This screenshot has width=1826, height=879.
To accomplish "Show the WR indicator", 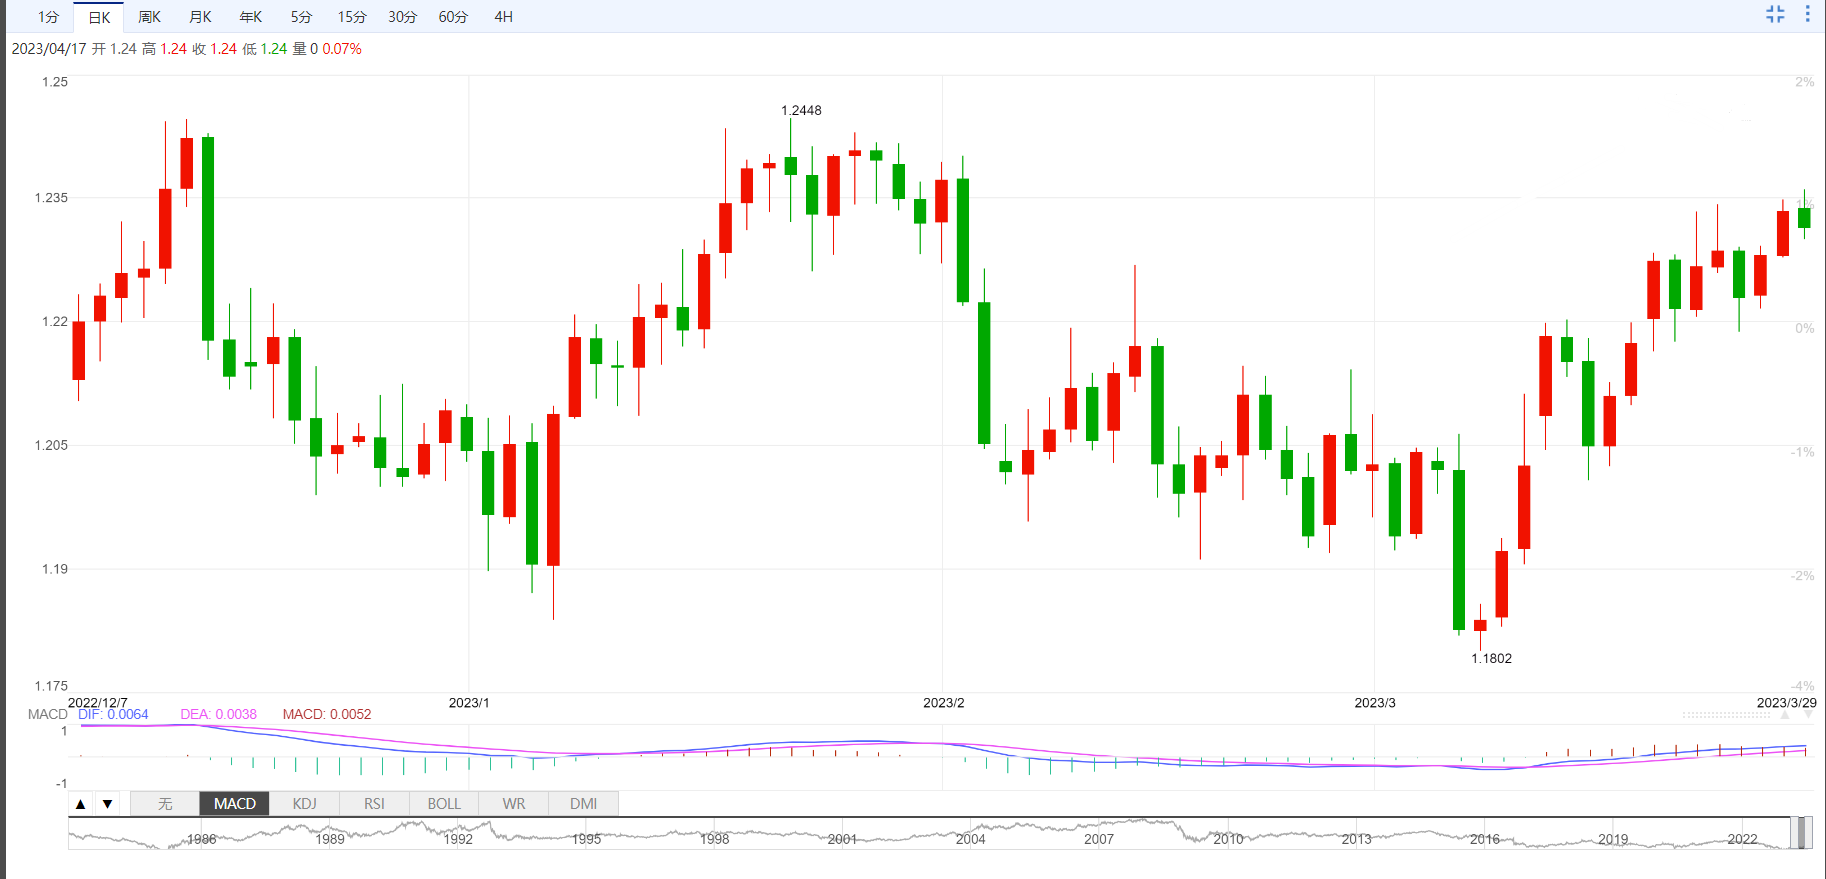I will click(x=514, y=804).
